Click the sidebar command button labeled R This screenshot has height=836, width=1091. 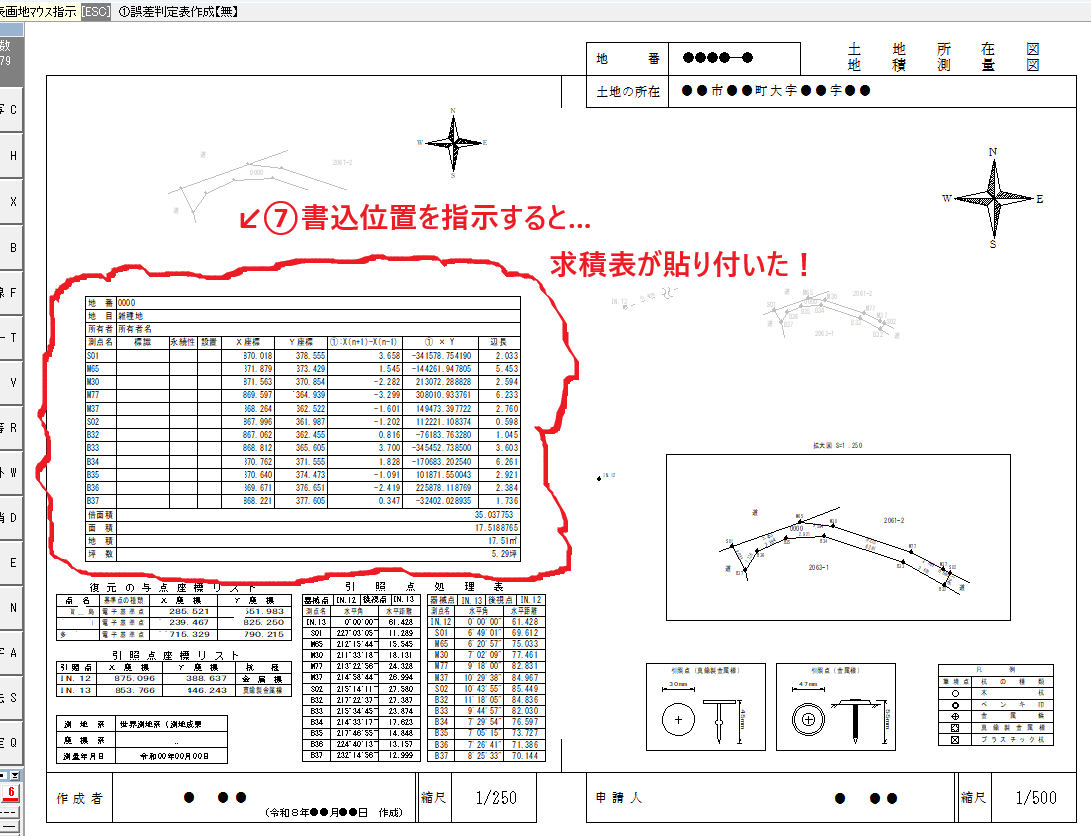[11, 428]
